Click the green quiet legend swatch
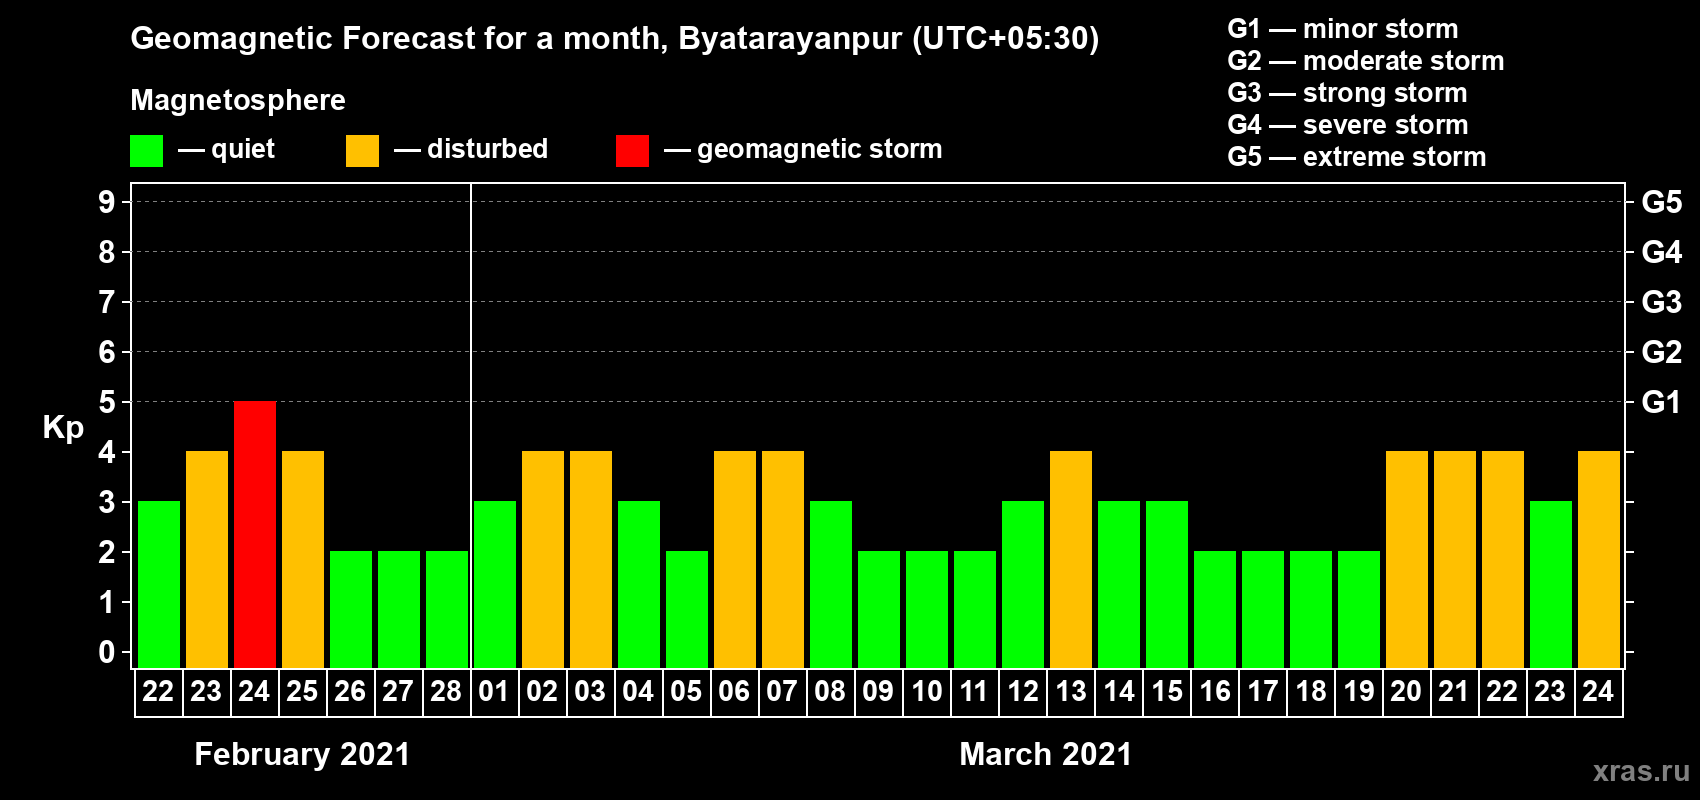 click(146, 151)
